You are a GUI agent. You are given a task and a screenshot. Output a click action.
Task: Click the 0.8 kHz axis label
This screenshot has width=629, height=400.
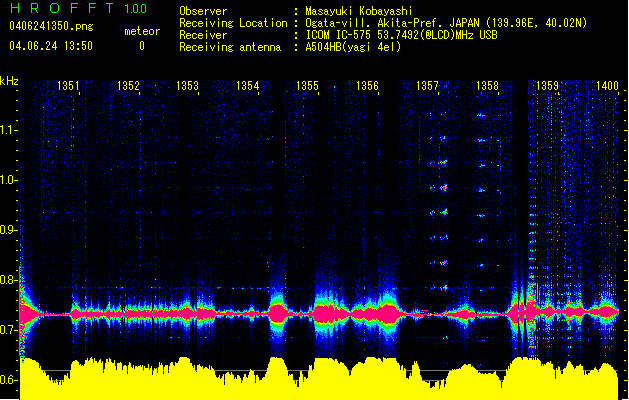pos(8,280)
